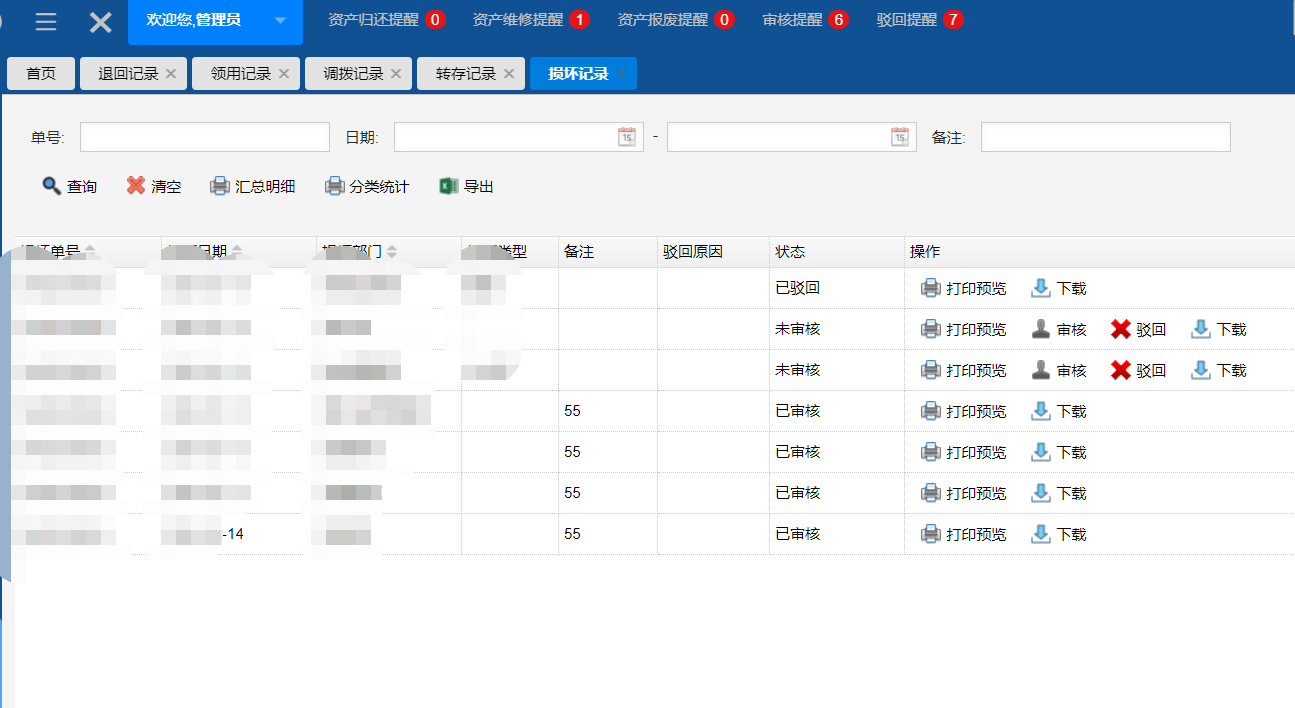
Task: Open the calendar picker for the first 日期 field
Action: 625,136
